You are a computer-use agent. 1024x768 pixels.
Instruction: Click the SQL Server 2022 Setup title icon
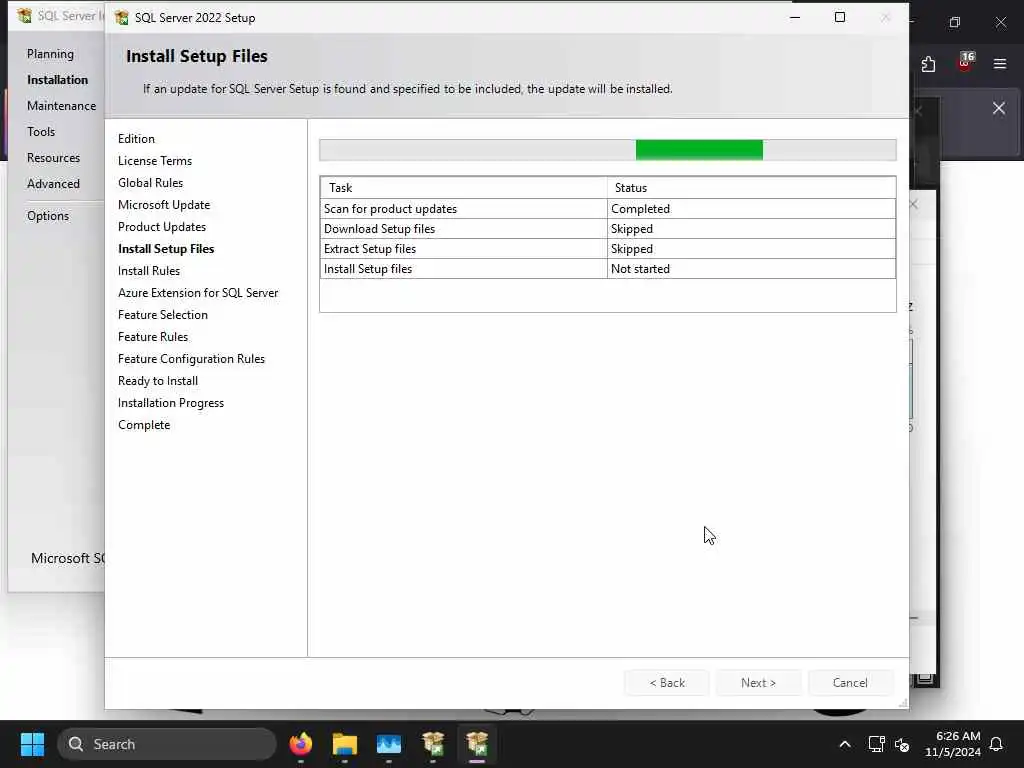[x=121, y=18]
